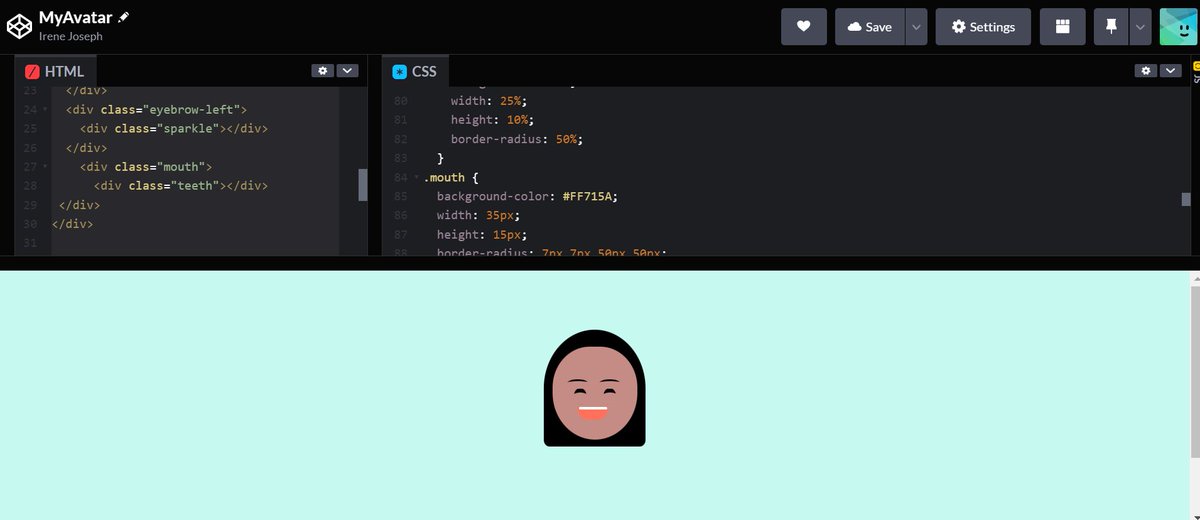The width and height of the screenshot is (1200, 520).
Task: Click the HTML slash icon
Action: coord(32,72)
